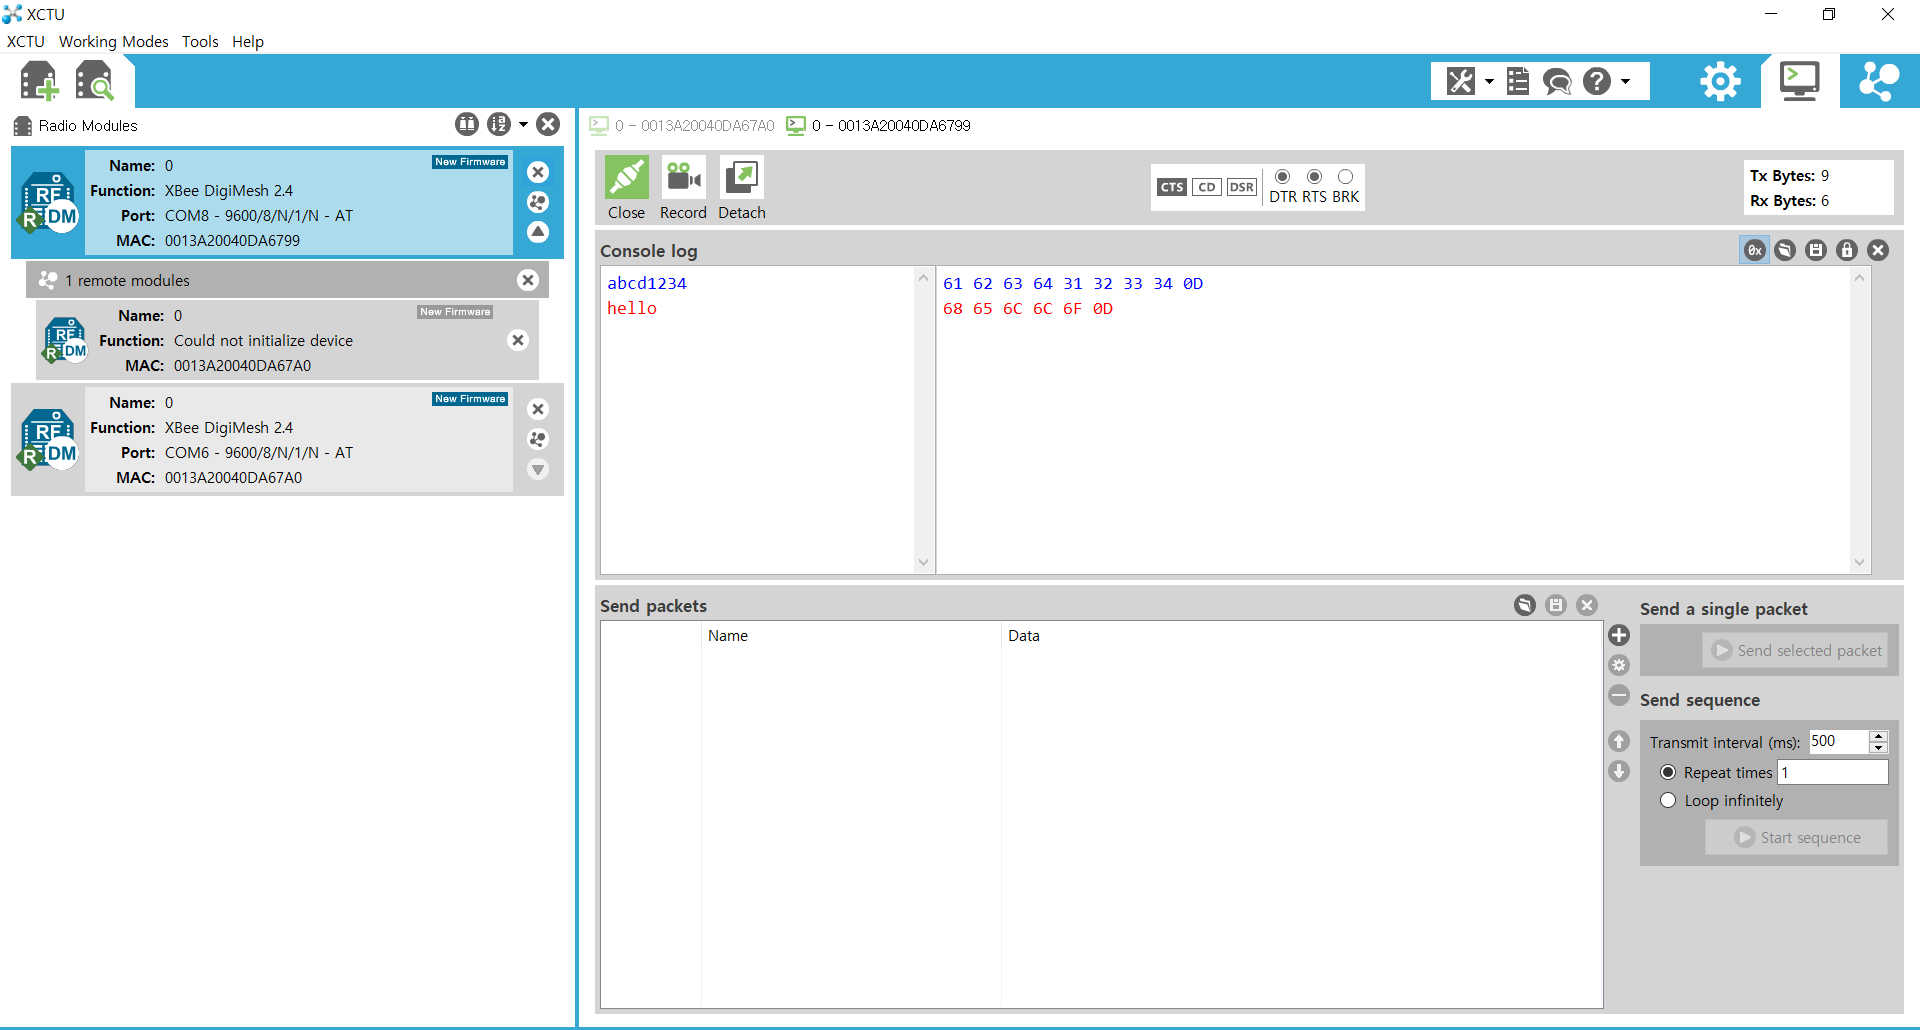
Task: Toggle the DTR line radio
Action: click(x=1283, y=177)
